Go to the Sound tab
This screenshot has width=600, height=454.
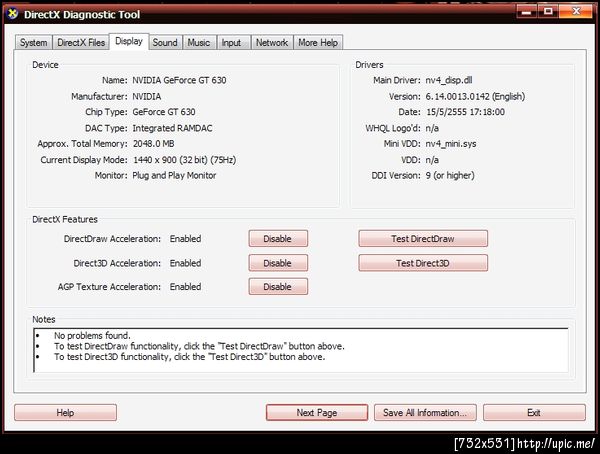tap(165, 42)
